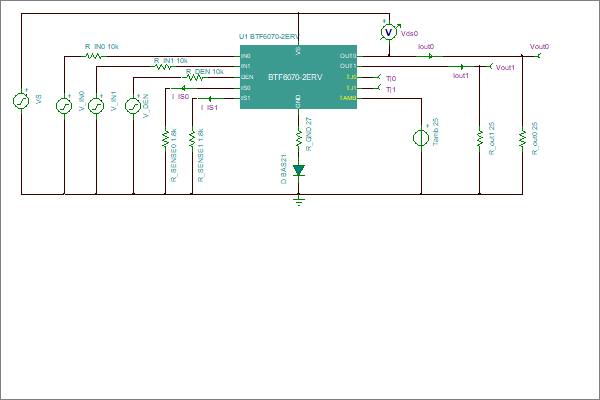Click the V_DEN source label text
The width and height of the screenshot is (600, 400).
pos(146,106)
